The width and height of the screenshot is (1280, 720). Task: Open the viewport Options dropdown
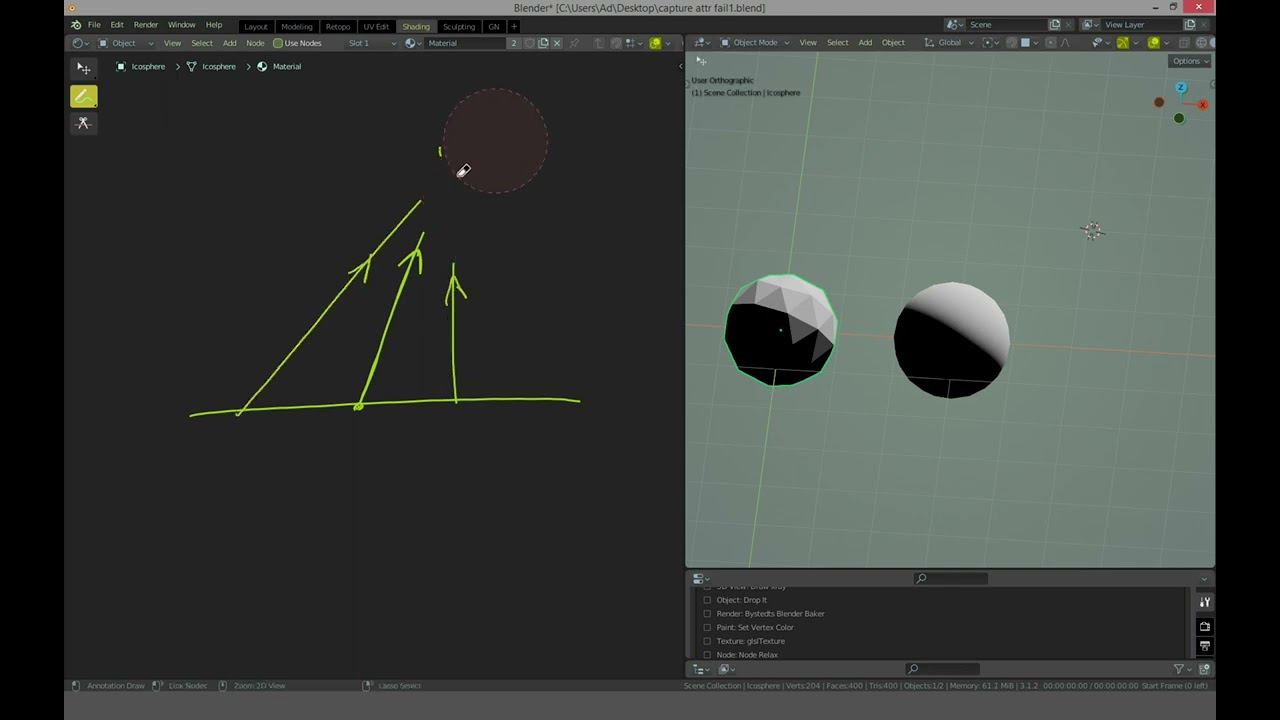[x=1190, y=61]
